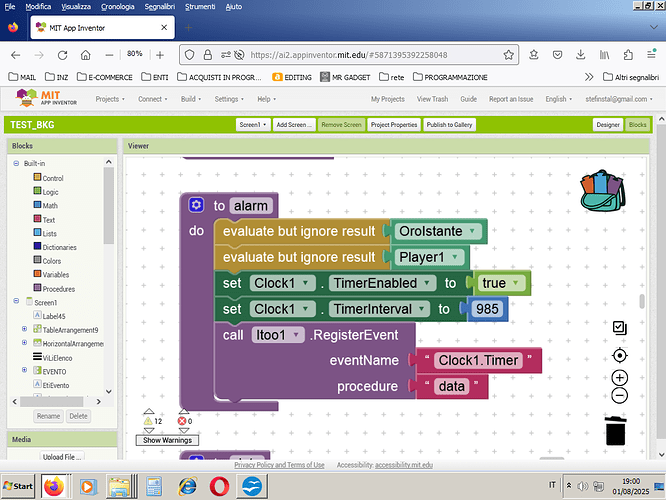Click the trash can in the workspace
Screen dimensions: 666x500
coord(617,431)
